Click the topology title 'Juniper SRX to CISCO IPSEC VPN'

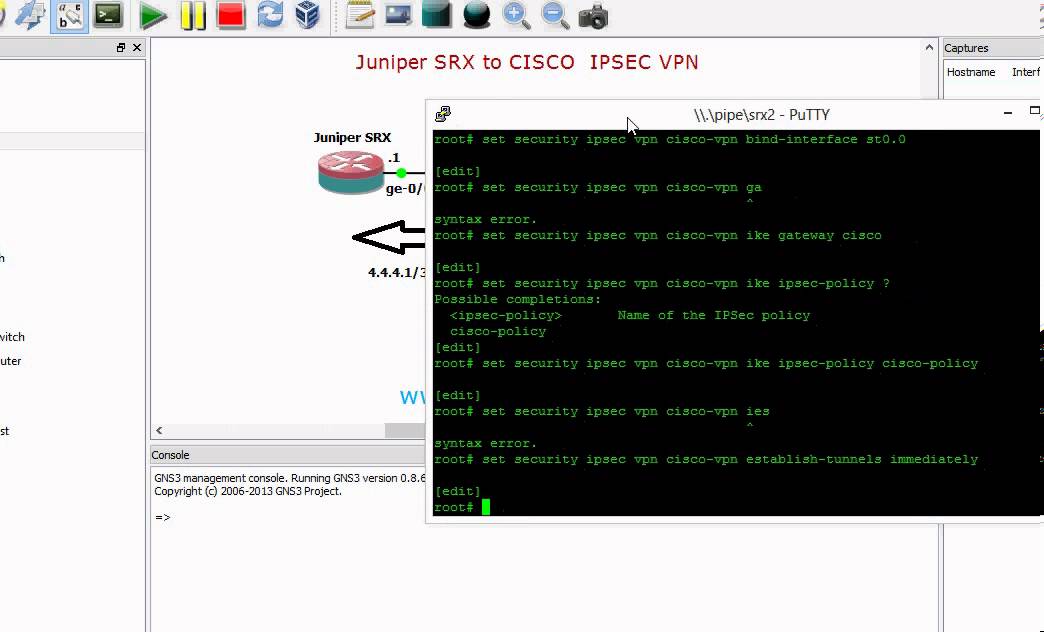pos(527,63)
